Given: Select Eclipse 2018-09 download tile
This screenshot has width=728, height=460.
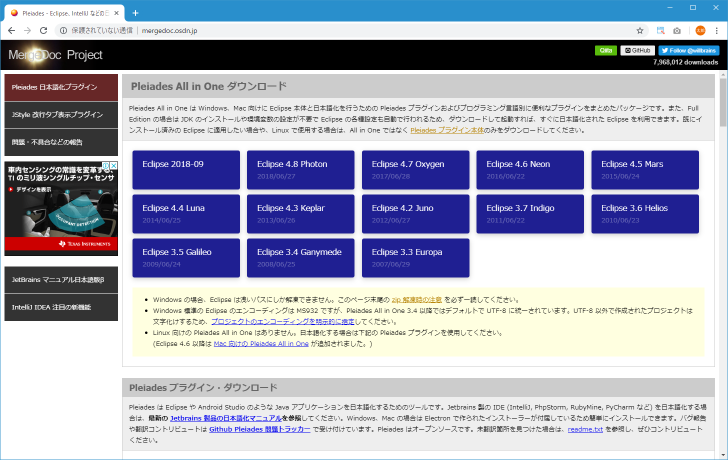Looking at the screenshot, I should (x=186, y=170).
